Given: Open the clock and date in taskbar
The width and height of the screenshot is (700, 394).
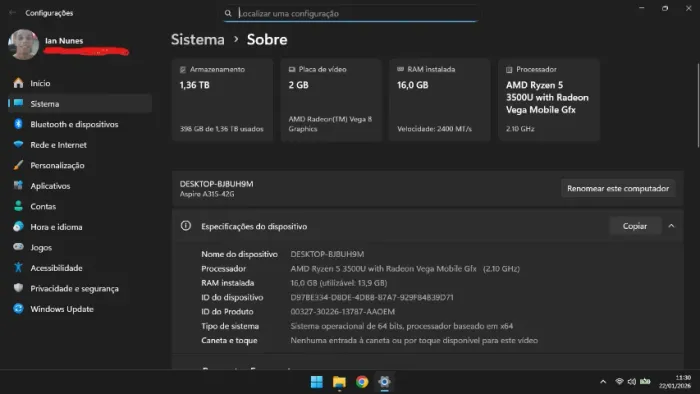Looking at the screenshot, I should (x=675, y=382).
